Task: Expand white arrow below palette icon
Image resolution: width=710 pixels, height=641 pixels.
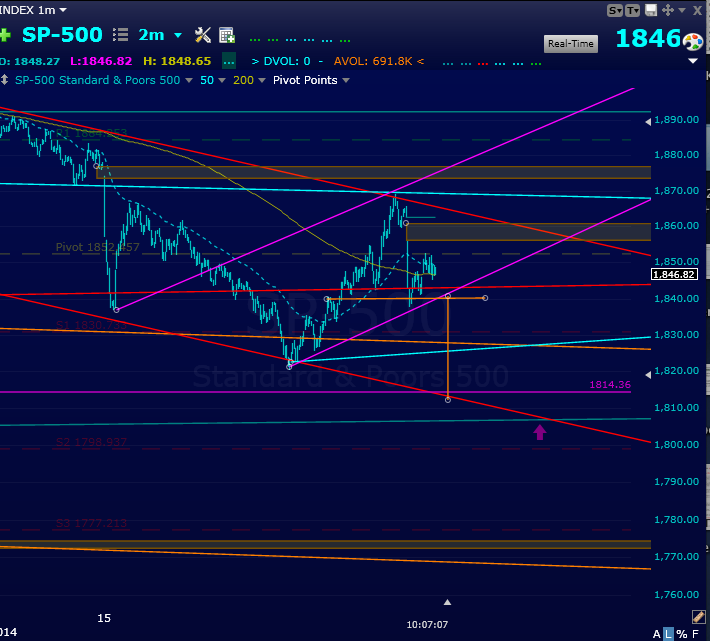Action: point(693,61)
